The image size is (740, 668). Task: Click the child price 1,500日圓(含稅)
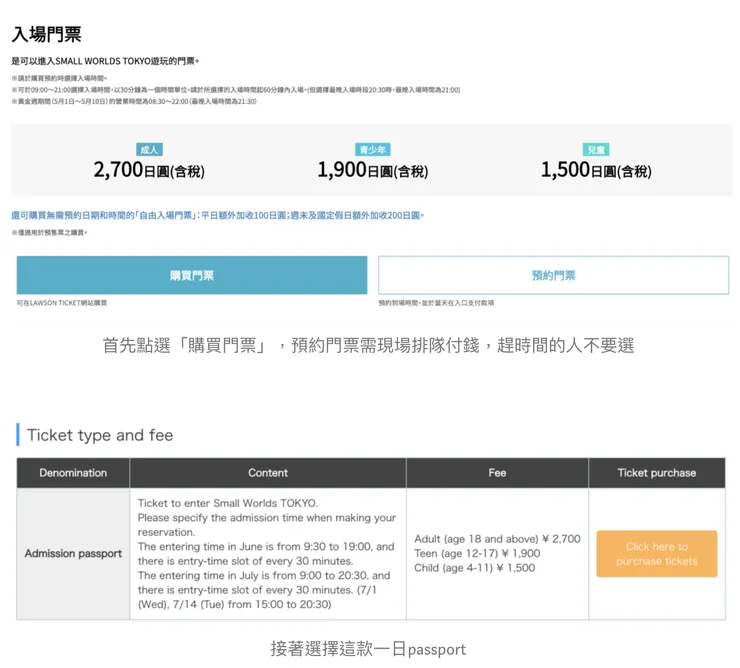coord(596,170)
